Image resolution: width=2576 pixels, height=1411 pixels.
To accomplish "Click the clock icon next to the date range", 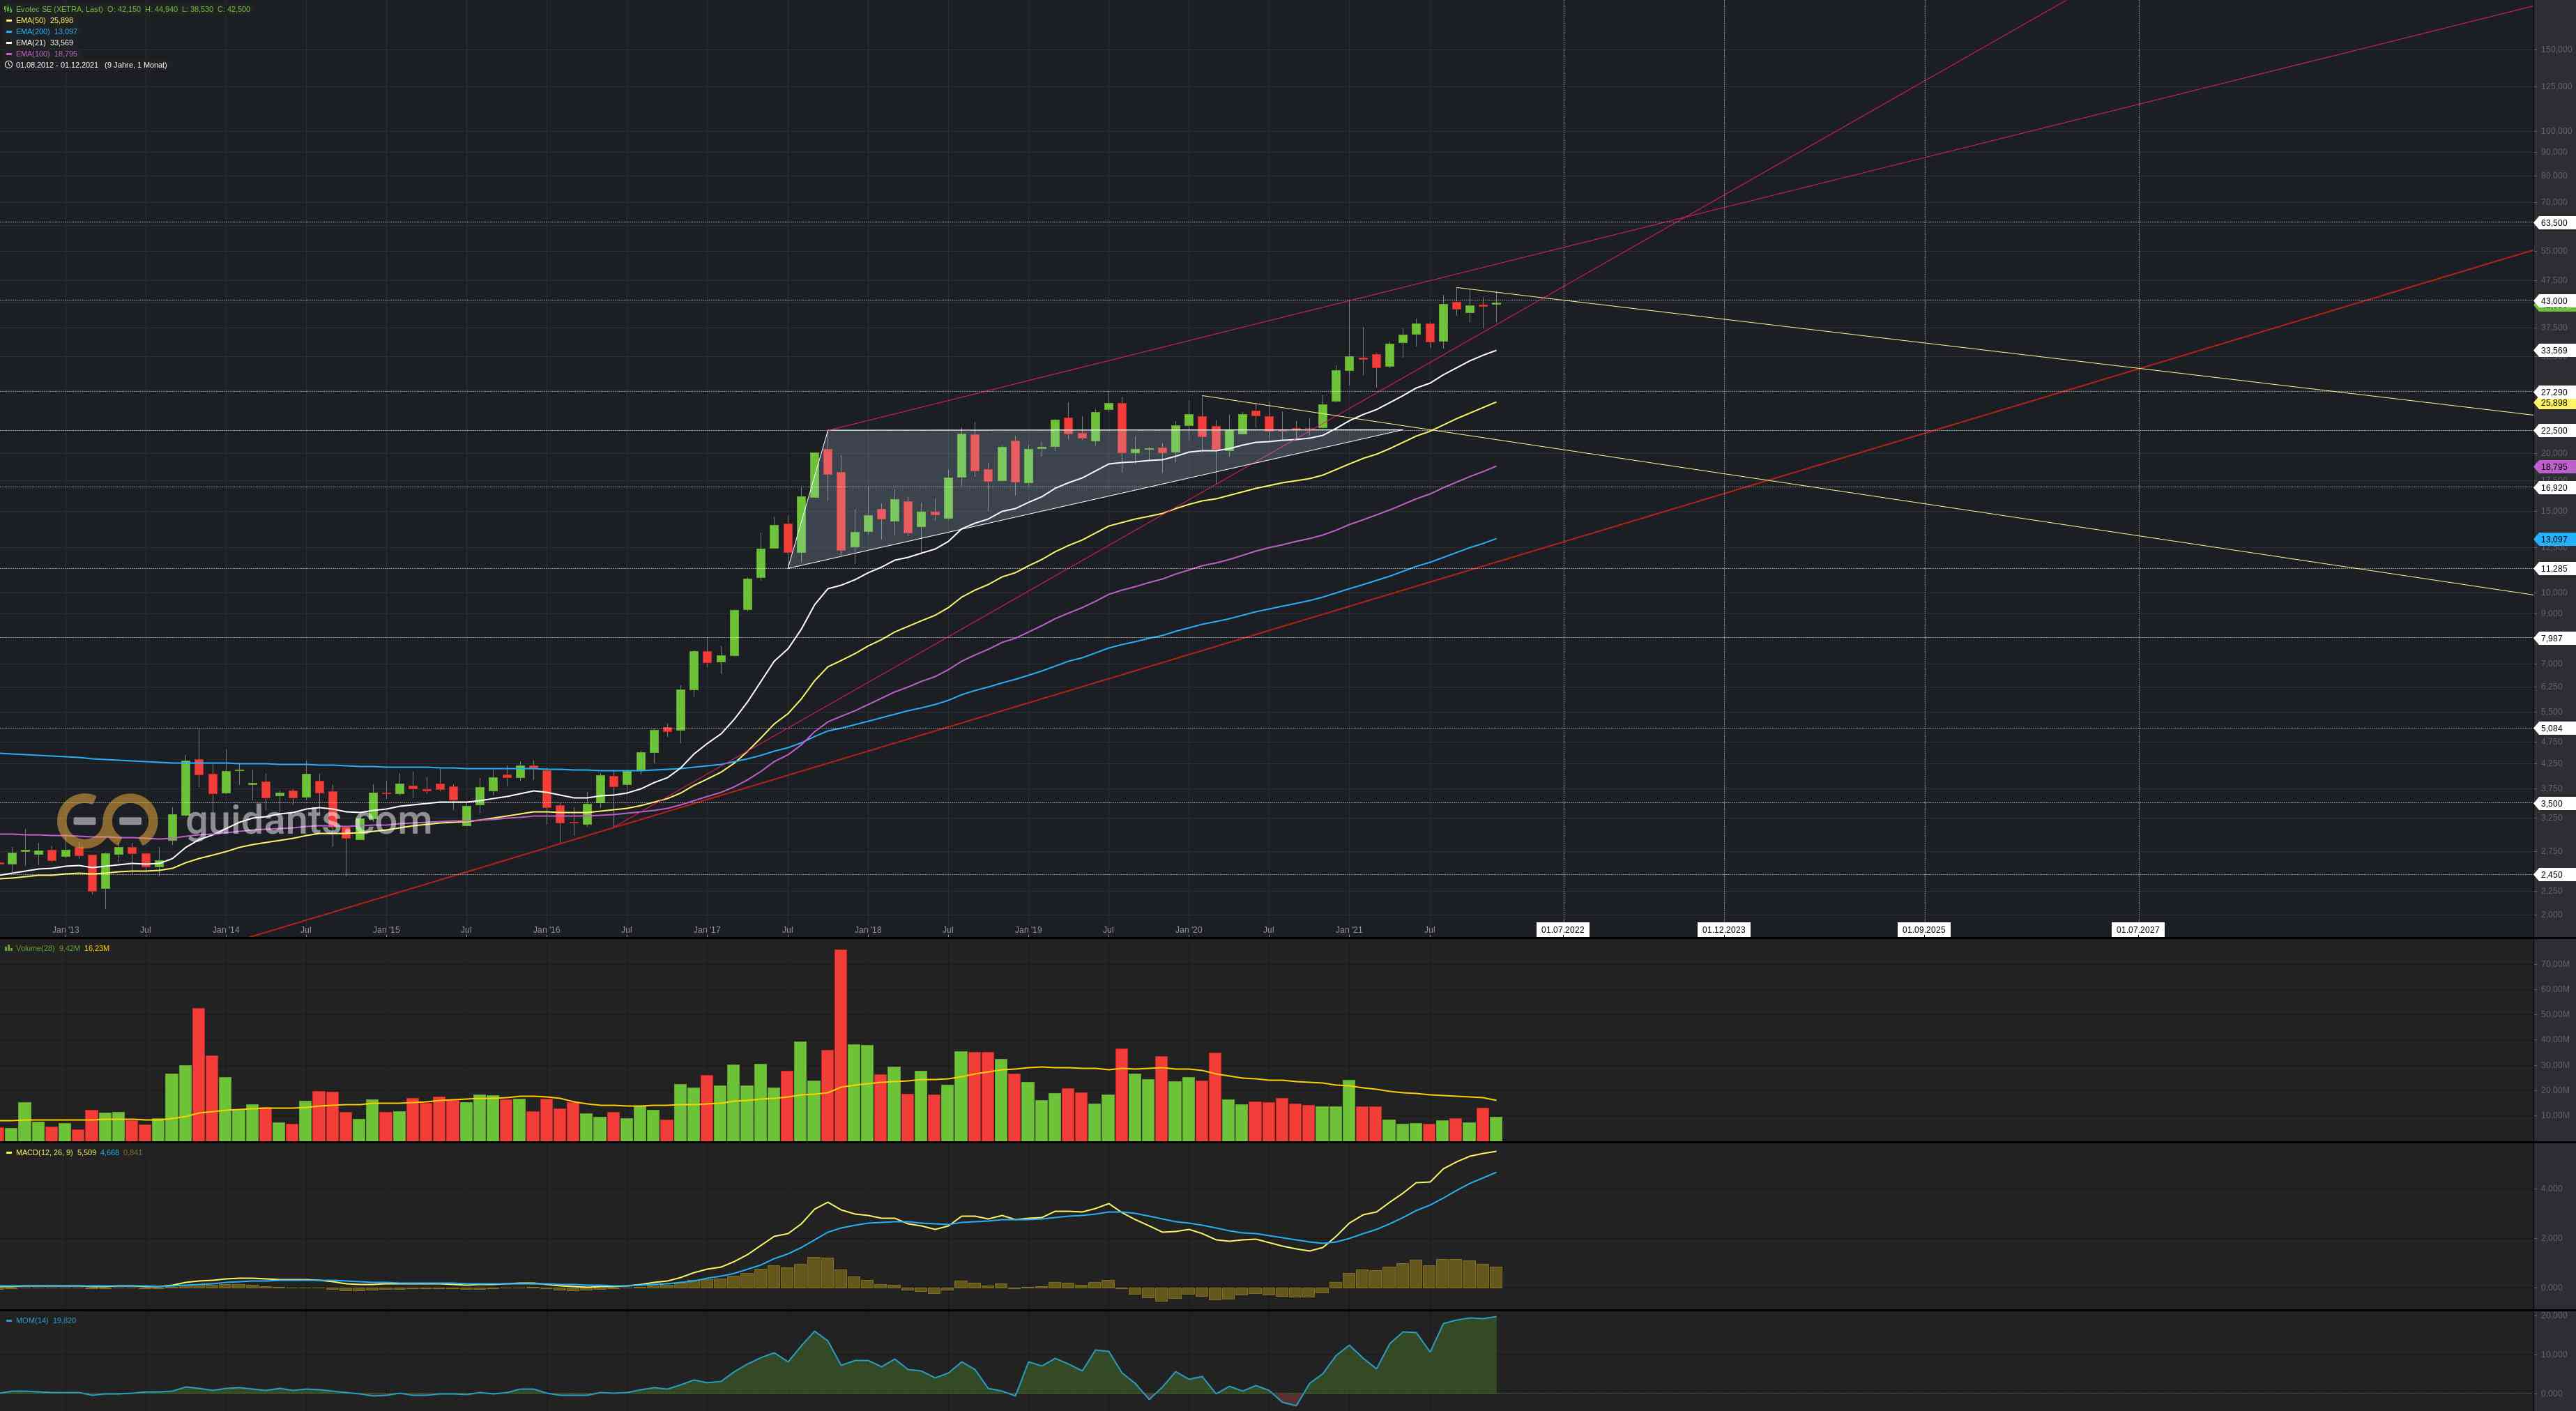I will click(x=9, y=64).
